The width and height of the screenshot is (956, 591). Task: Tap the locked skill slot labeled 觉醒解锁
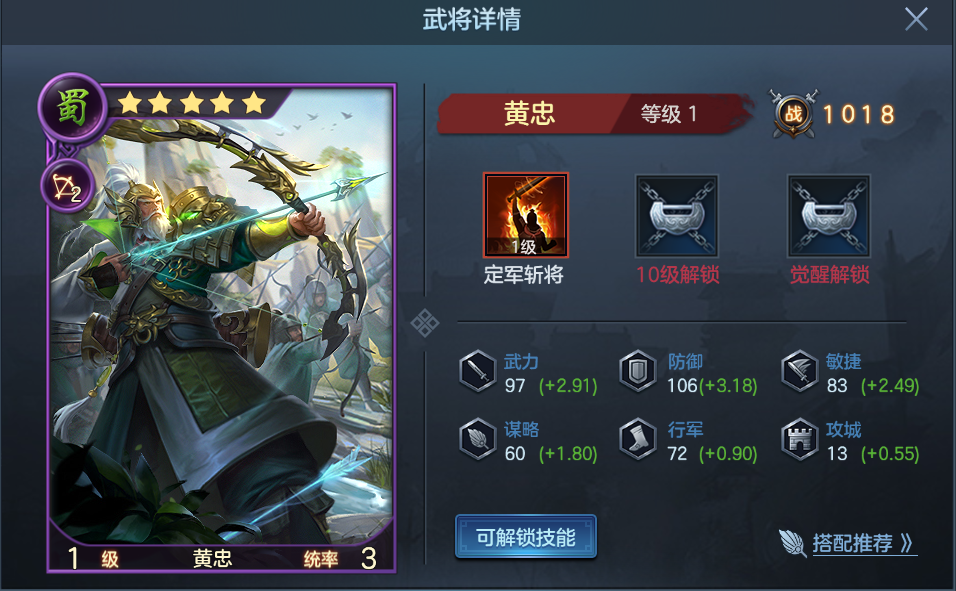(829, 216)
